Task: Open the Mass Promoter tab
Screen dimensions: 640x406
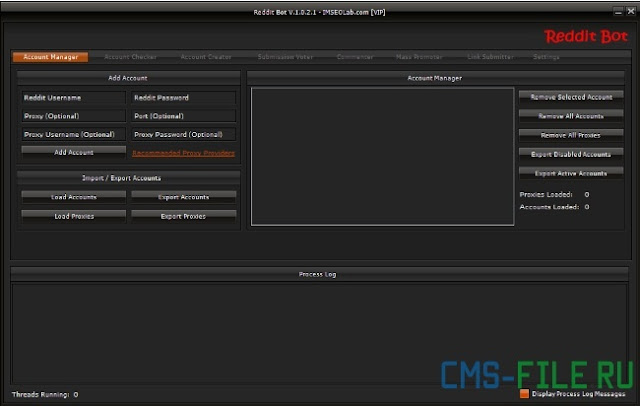Action: (419, 57)
